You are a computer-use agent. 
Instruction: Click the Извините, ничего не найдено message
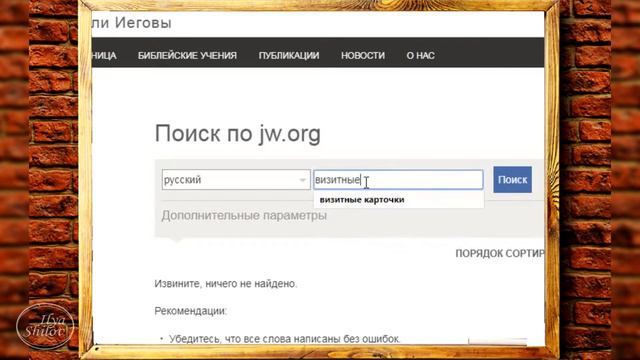(226, 284)
